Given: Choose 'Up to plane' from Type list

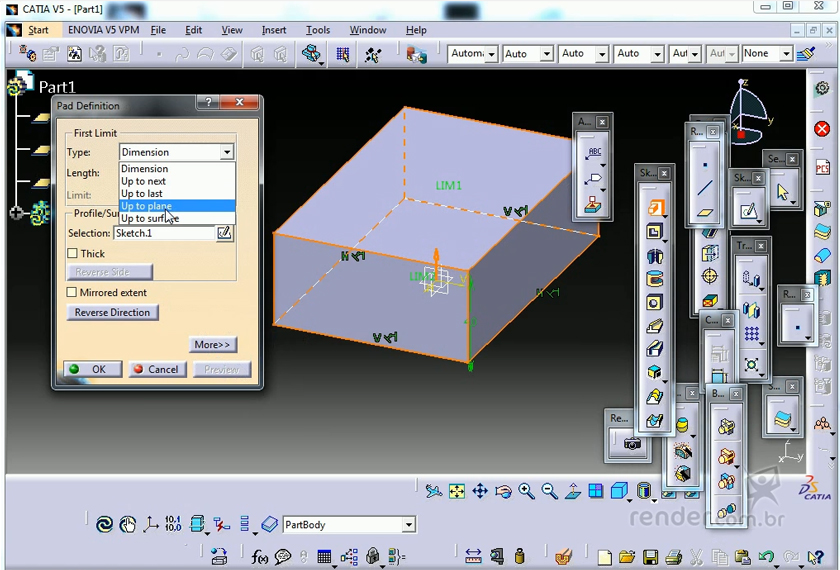Looking at the screenshot, I should tap(146, 206).
